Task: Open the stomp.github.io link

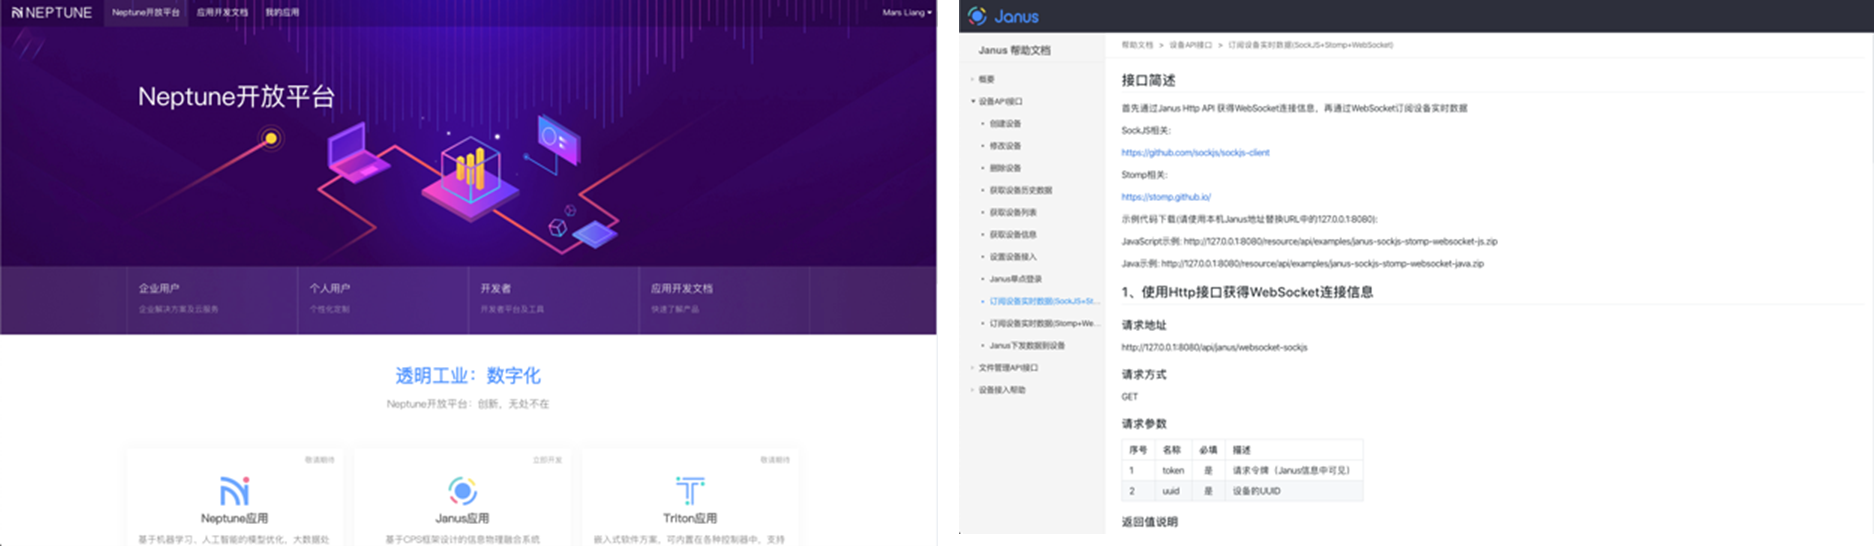Action: (x=1166, y=197)
